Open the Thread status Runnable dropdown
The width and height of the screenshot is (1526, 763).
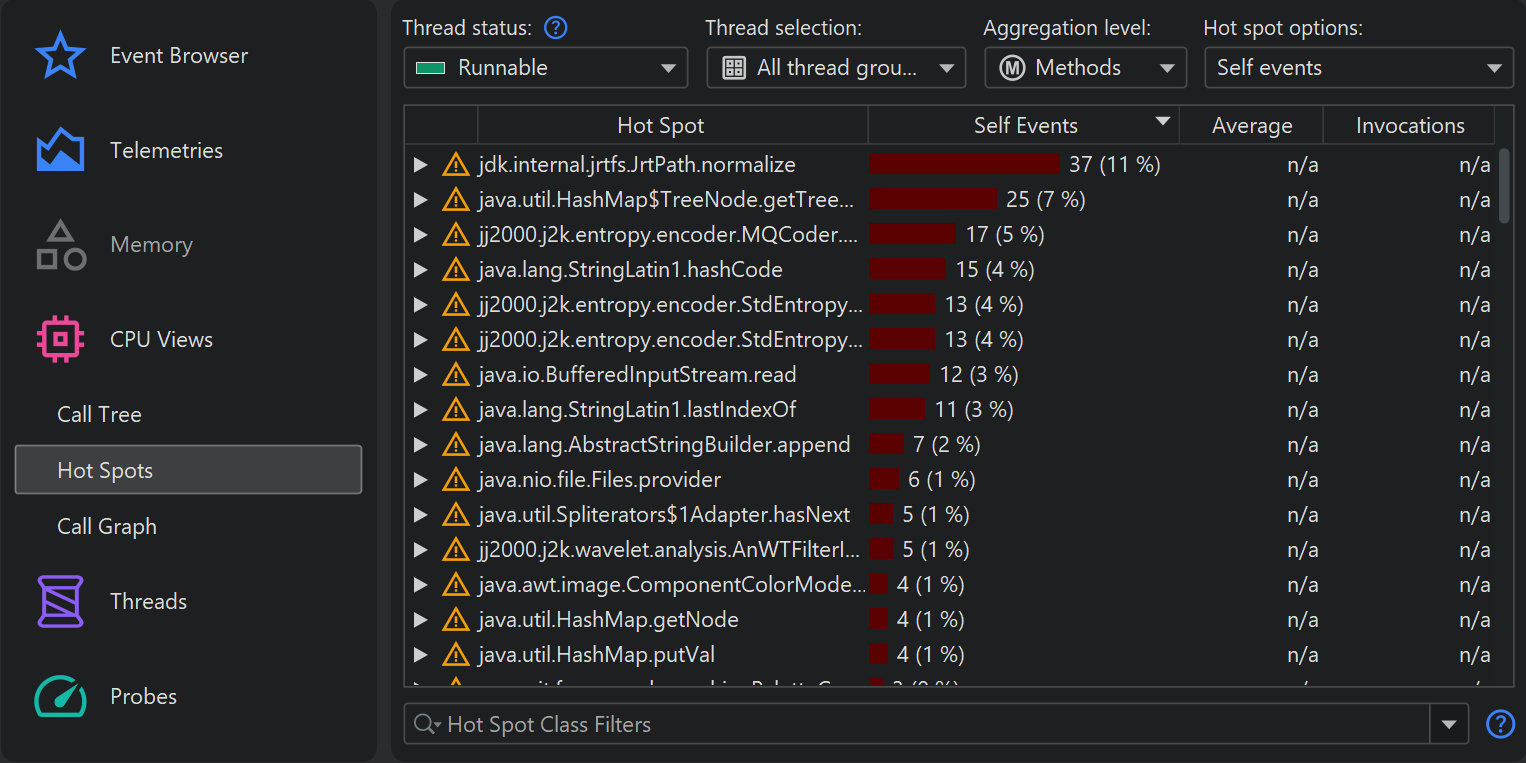(x=546, y=68)
